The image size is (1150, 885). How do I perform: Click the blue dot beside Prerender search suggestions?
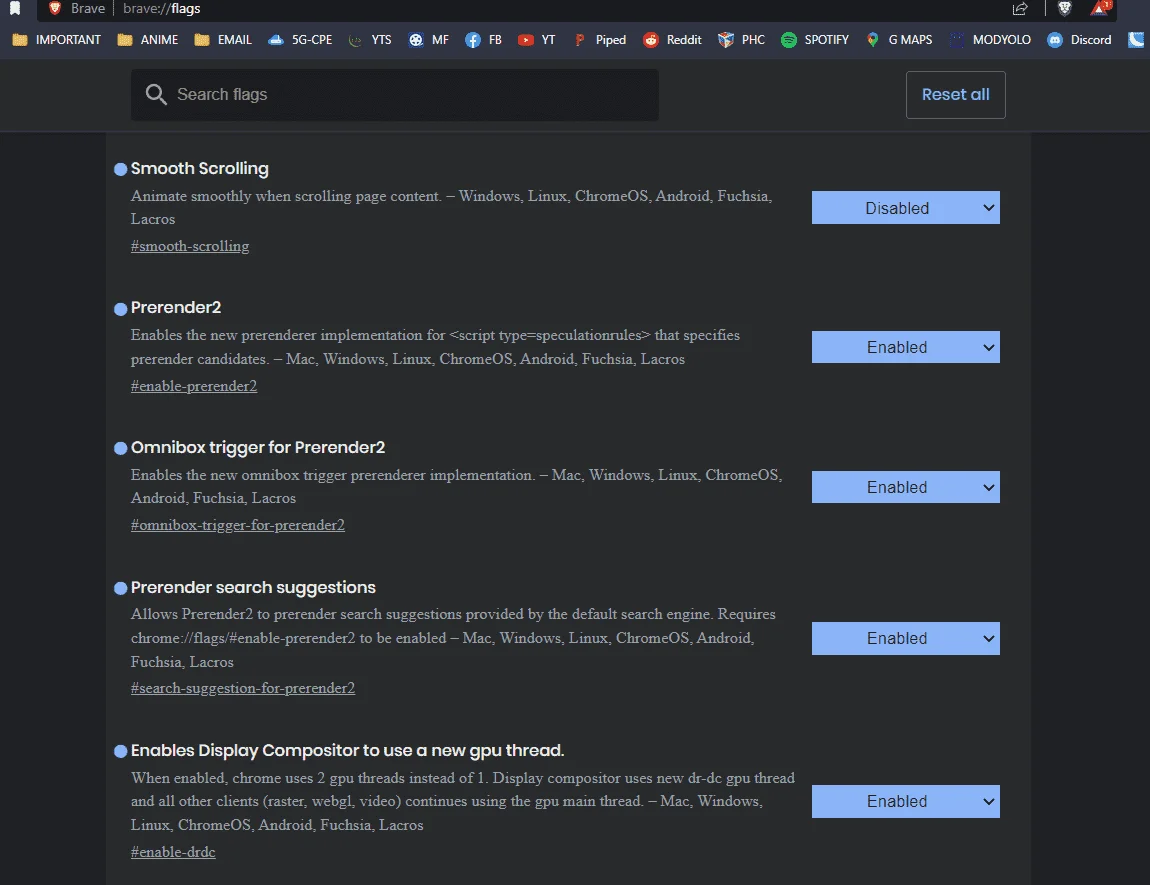pyautogui.click(x=121, y=588)
